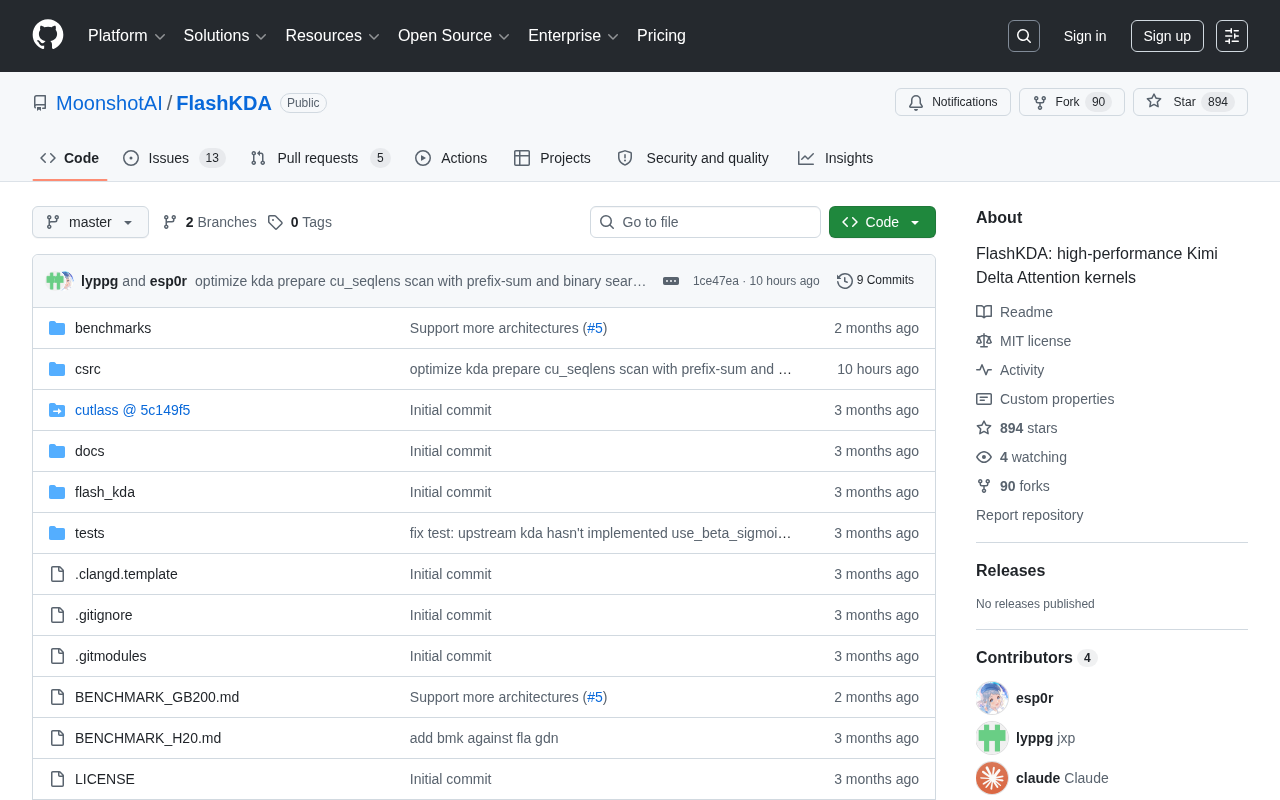
Task: Open the master branch selector dropdown
Action: pos(90,222)
